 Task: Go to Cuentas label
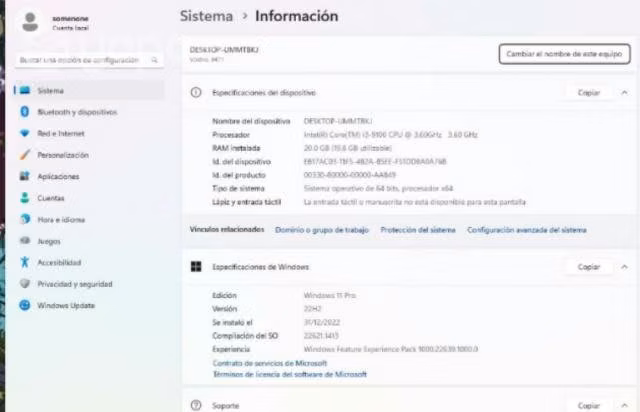(51, 198)
